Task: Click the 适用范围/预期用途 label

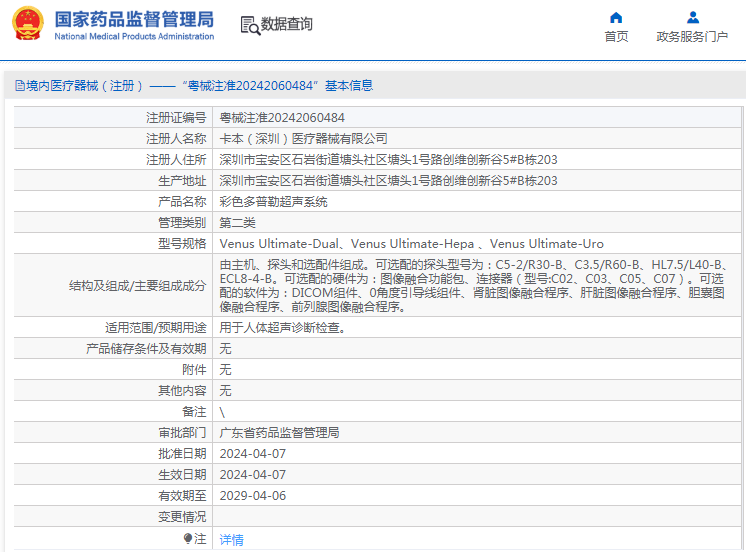Action: 156,327
